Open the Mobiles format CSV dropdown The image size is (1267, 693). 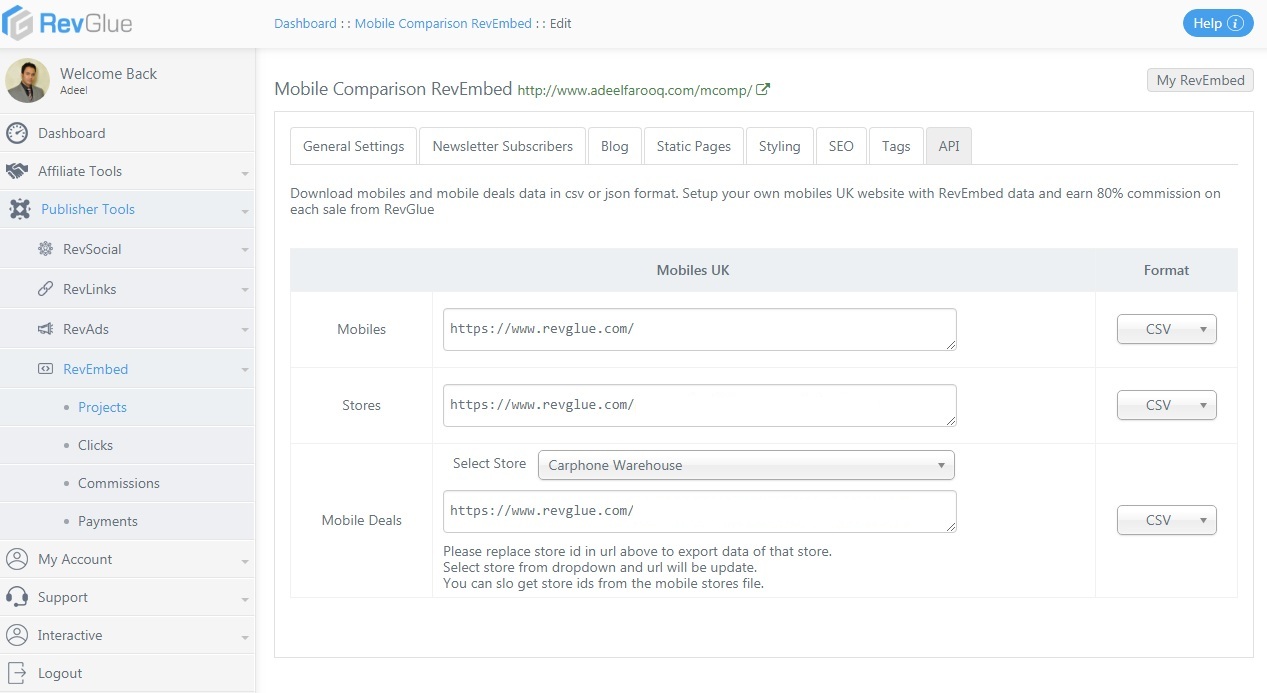[1166, 329]
